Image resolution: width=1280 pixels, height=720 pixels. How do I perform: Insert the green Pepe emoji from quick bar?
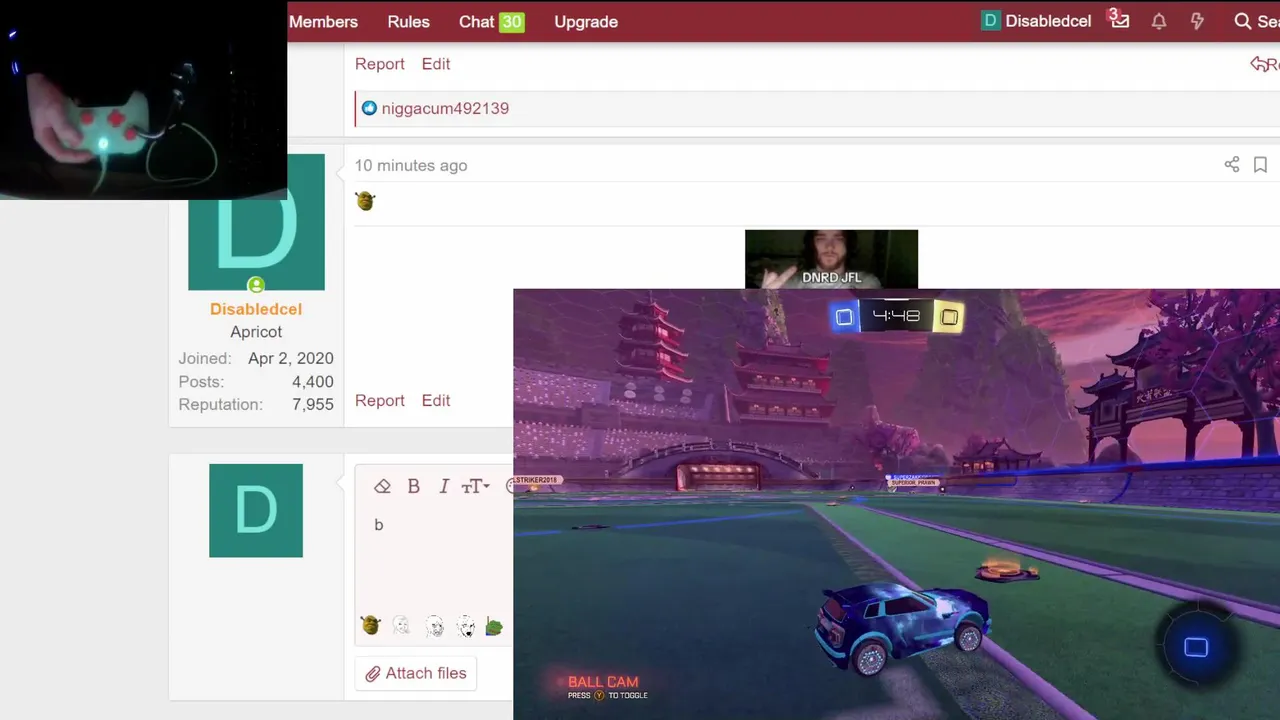point(494,626)
